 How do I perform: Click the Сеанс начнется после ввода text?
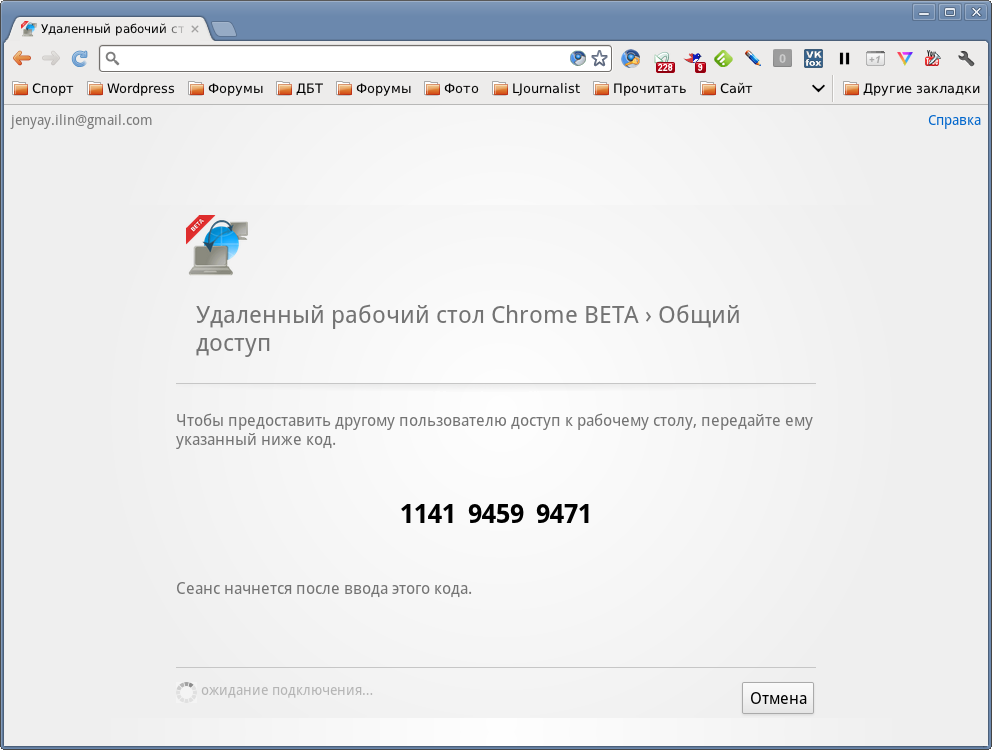click(x=324, y=589)
